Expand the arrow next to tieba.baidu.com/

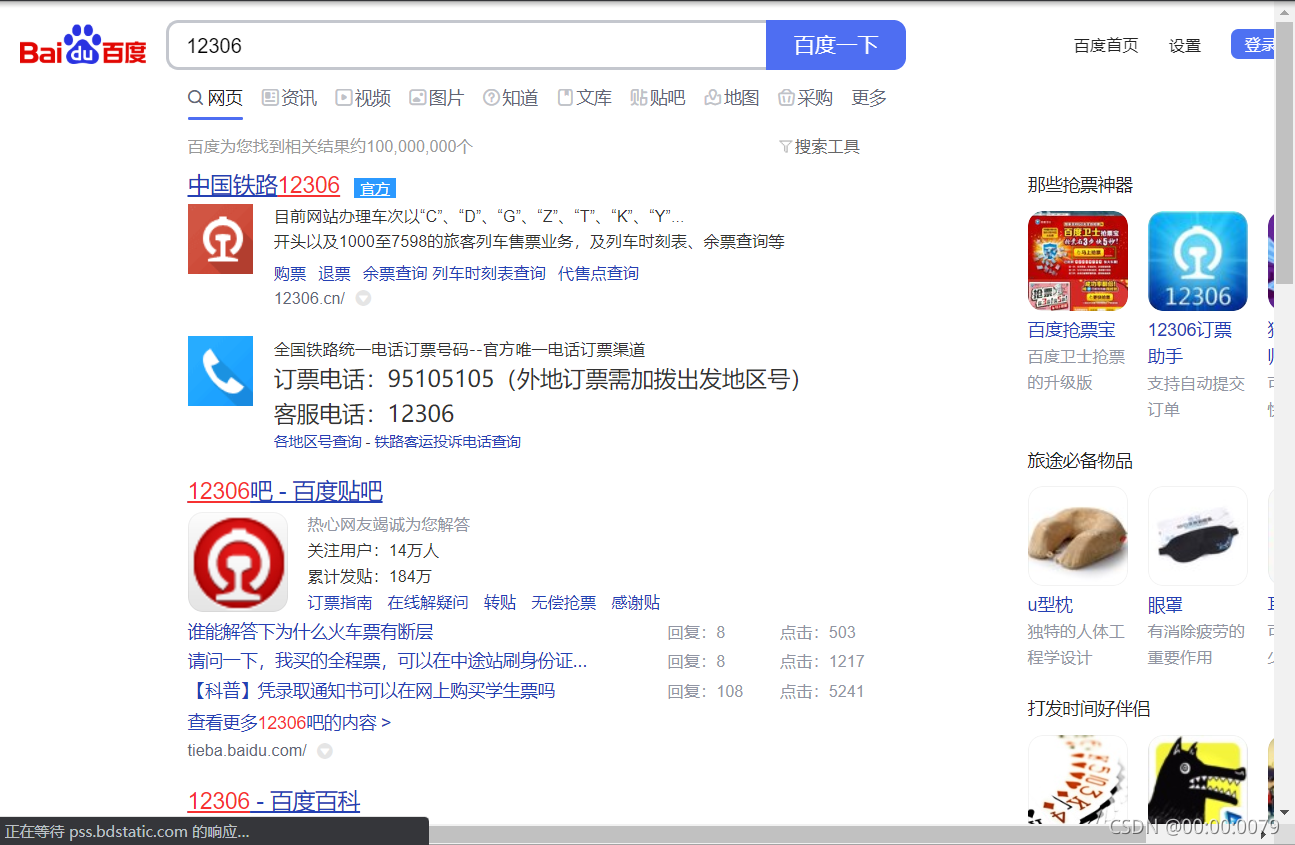[325, 751]
